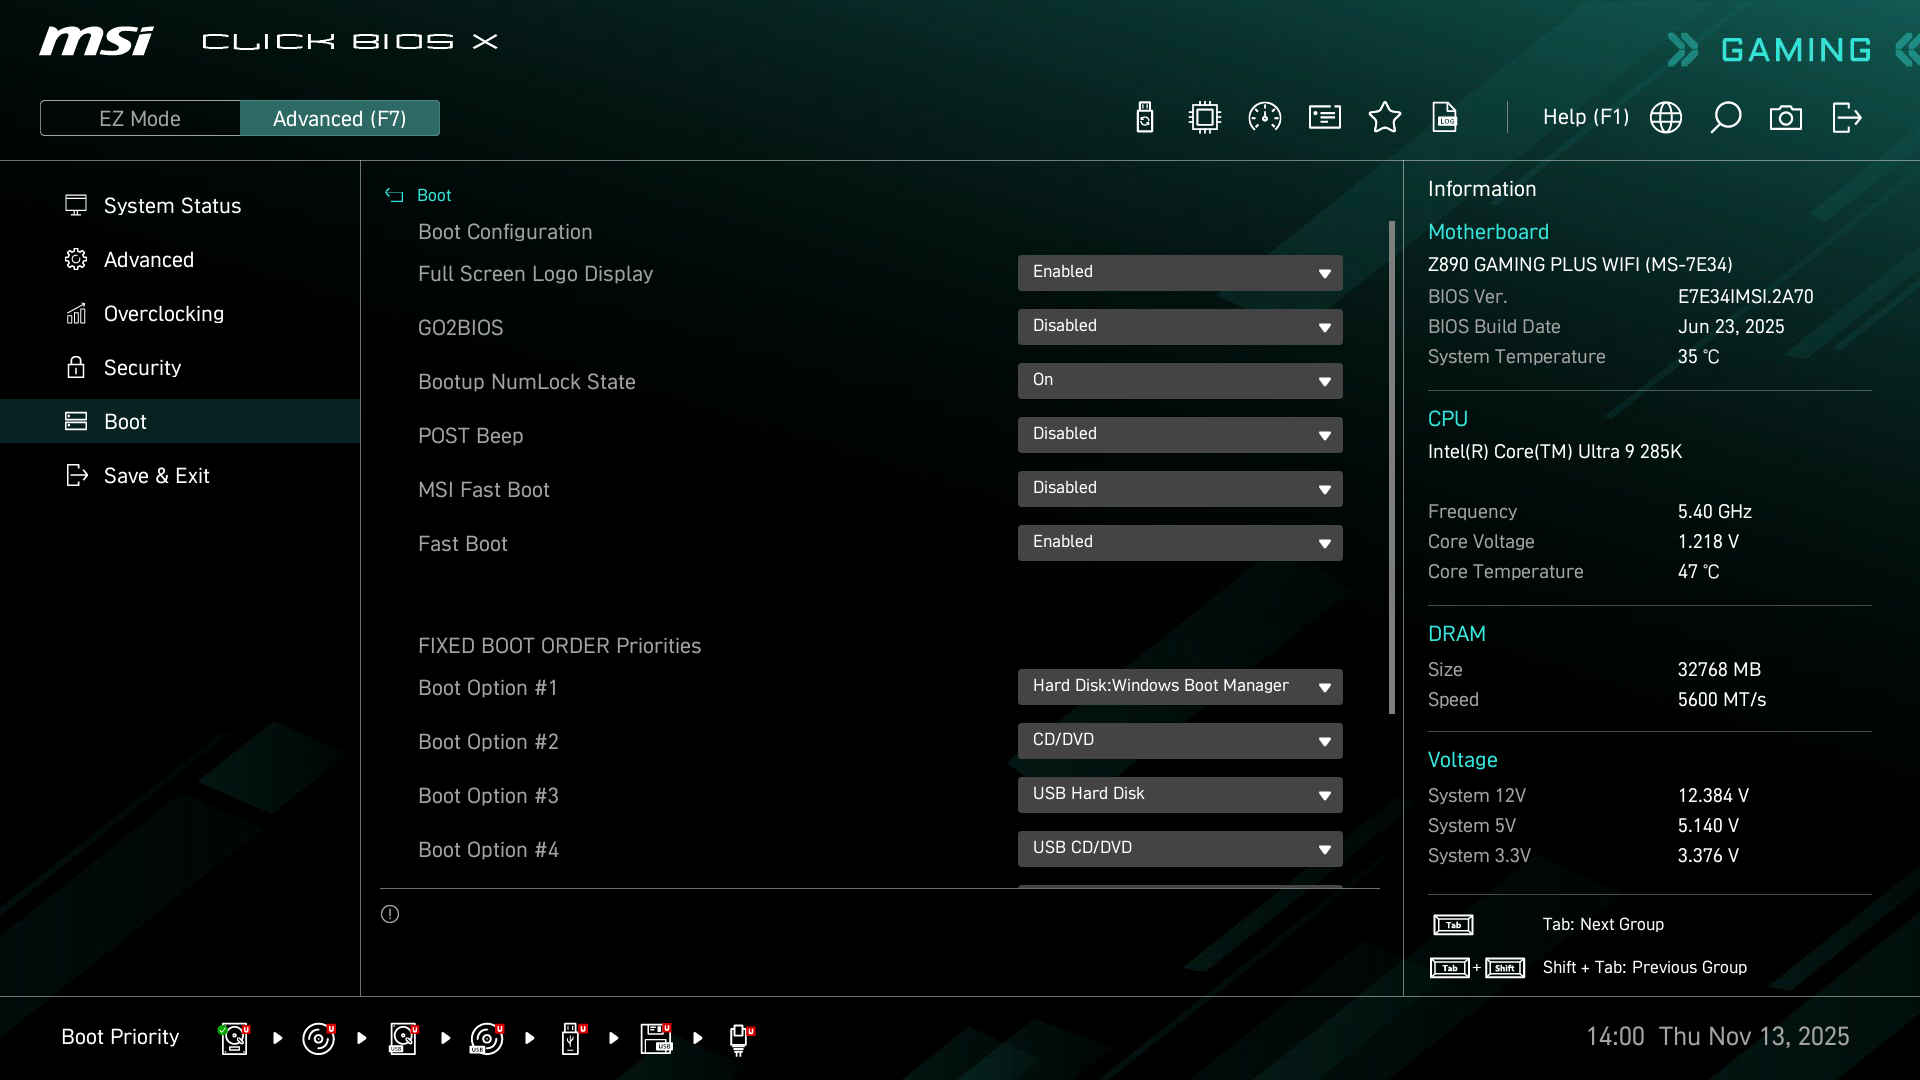The image size is (1920, 1080).
Task: Click Help (F1)
Action: click(1585, 118)
